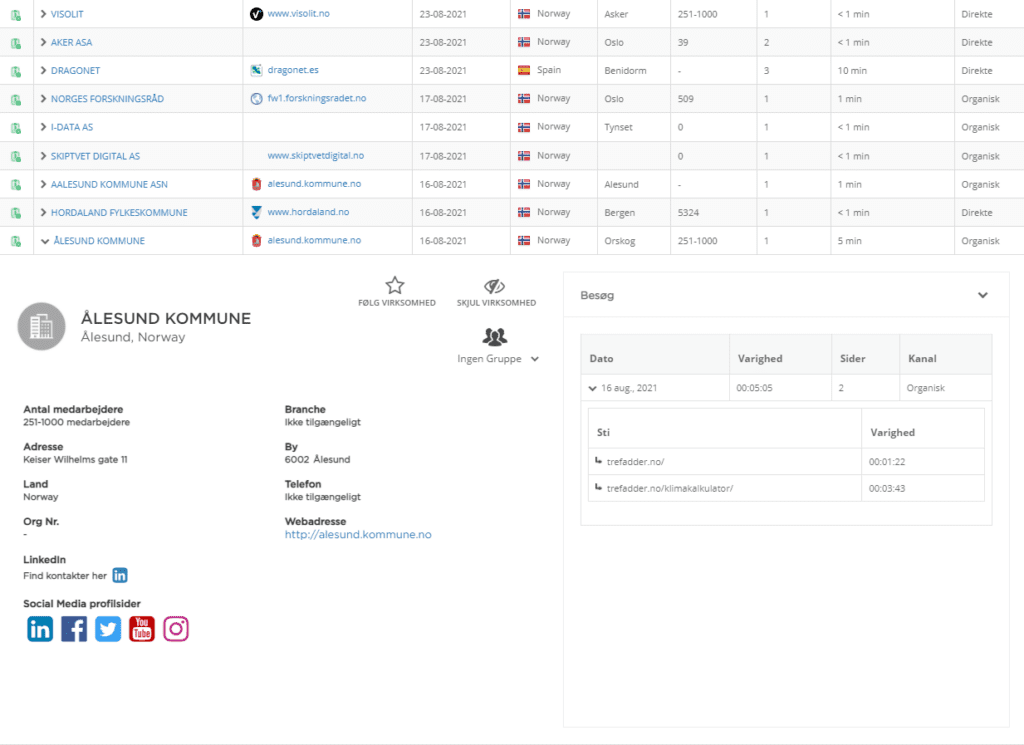Click the NORGES FORSKNINGSRÅD company name
1024x745 pixels.
pyautogui.click(x=107, y=99)
